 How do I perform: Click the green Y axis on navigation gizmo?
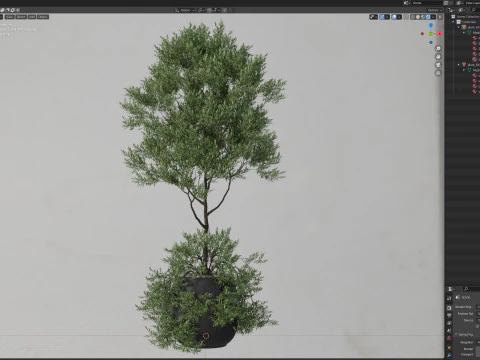[x=431, y=34]
